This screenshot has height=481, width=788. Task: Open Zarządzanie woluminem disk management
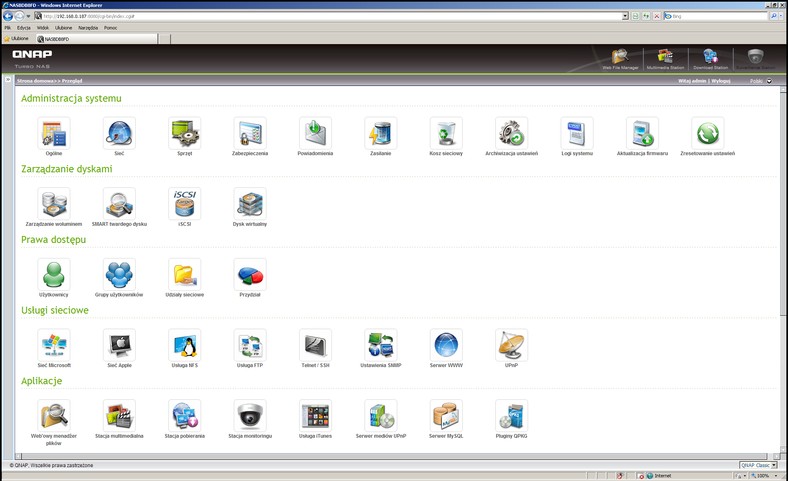[53, 203]
